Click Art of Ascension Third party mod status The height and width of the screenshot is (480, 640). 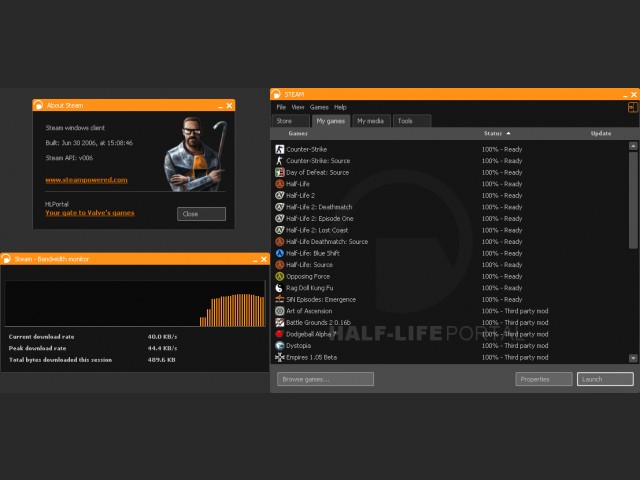pos(515,311)
